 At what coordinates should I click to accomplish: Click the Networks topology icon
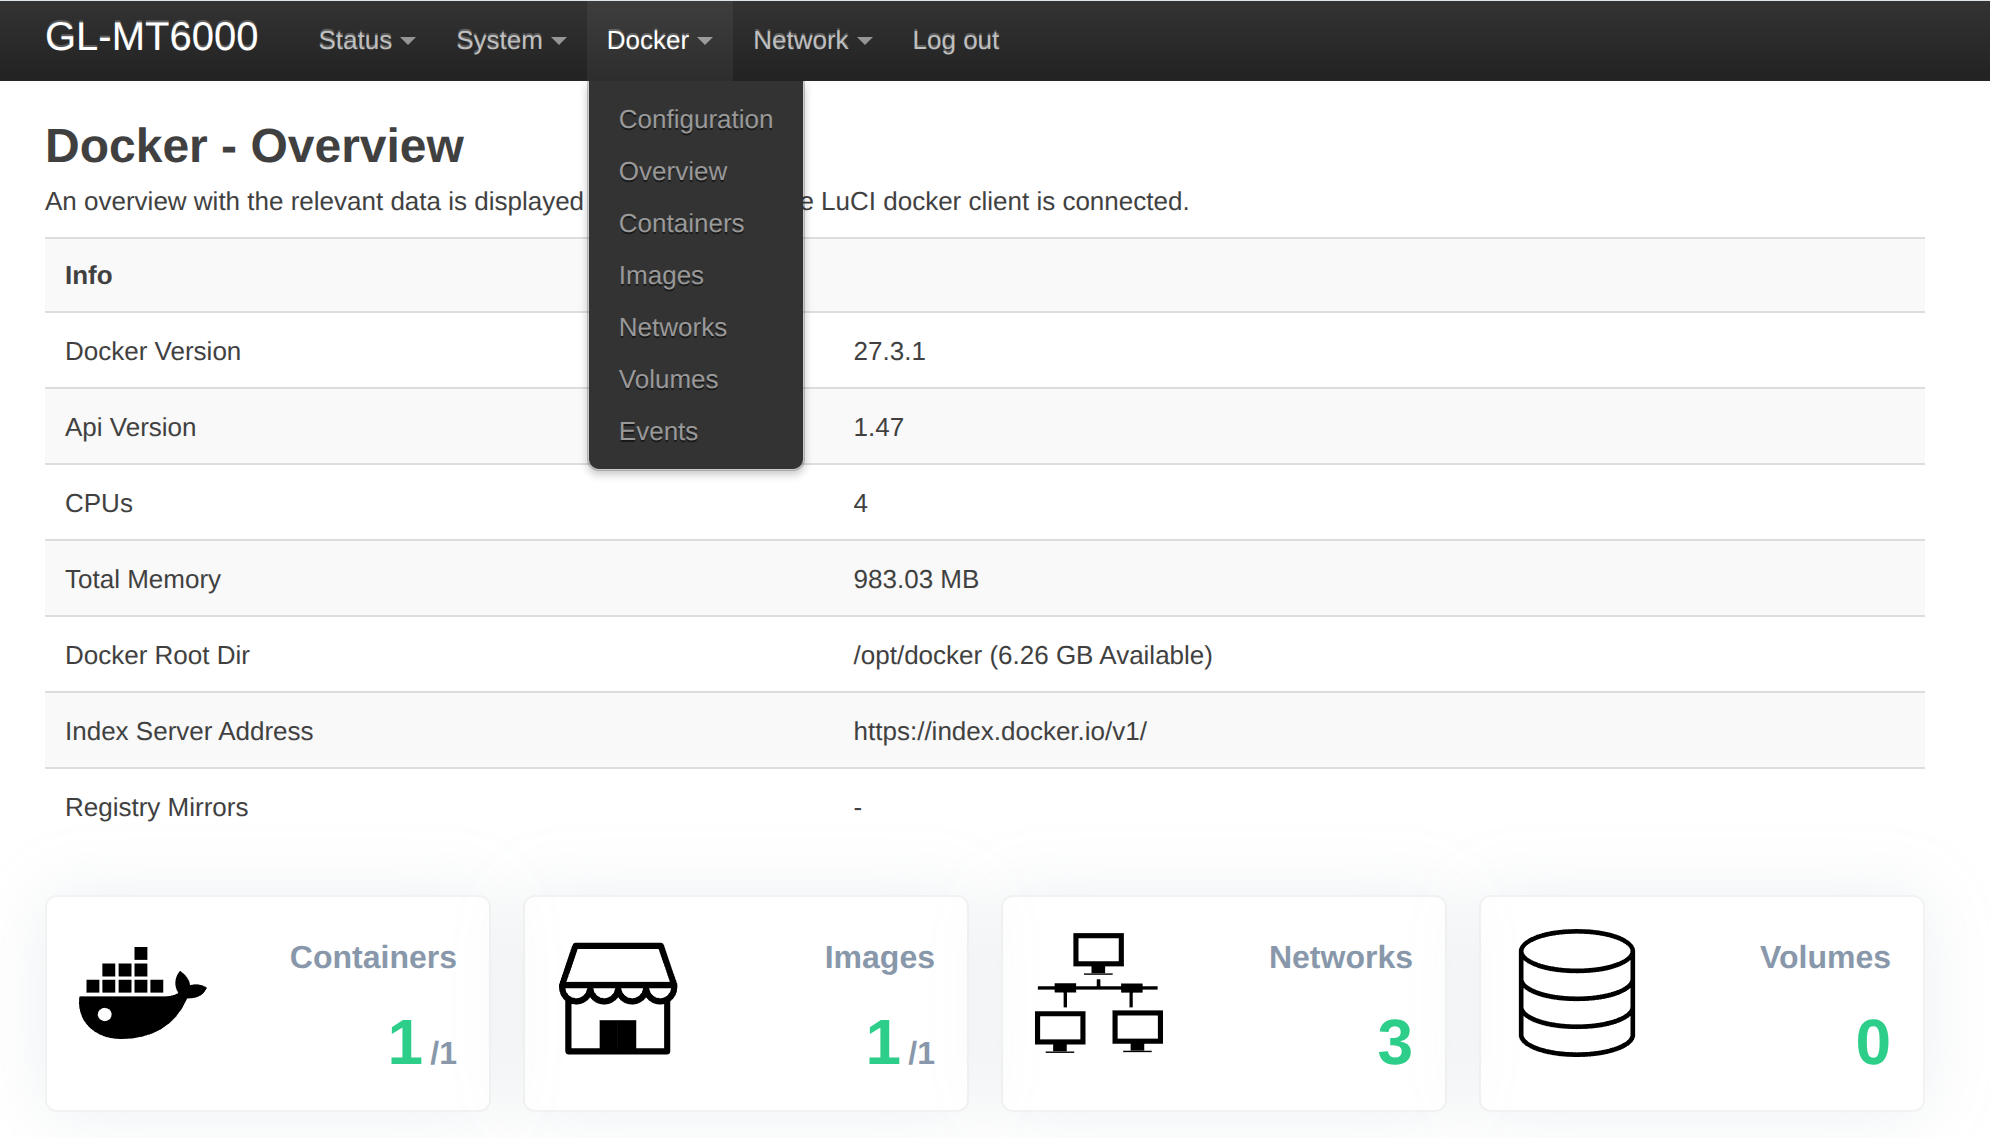[x=1098, y=993]
